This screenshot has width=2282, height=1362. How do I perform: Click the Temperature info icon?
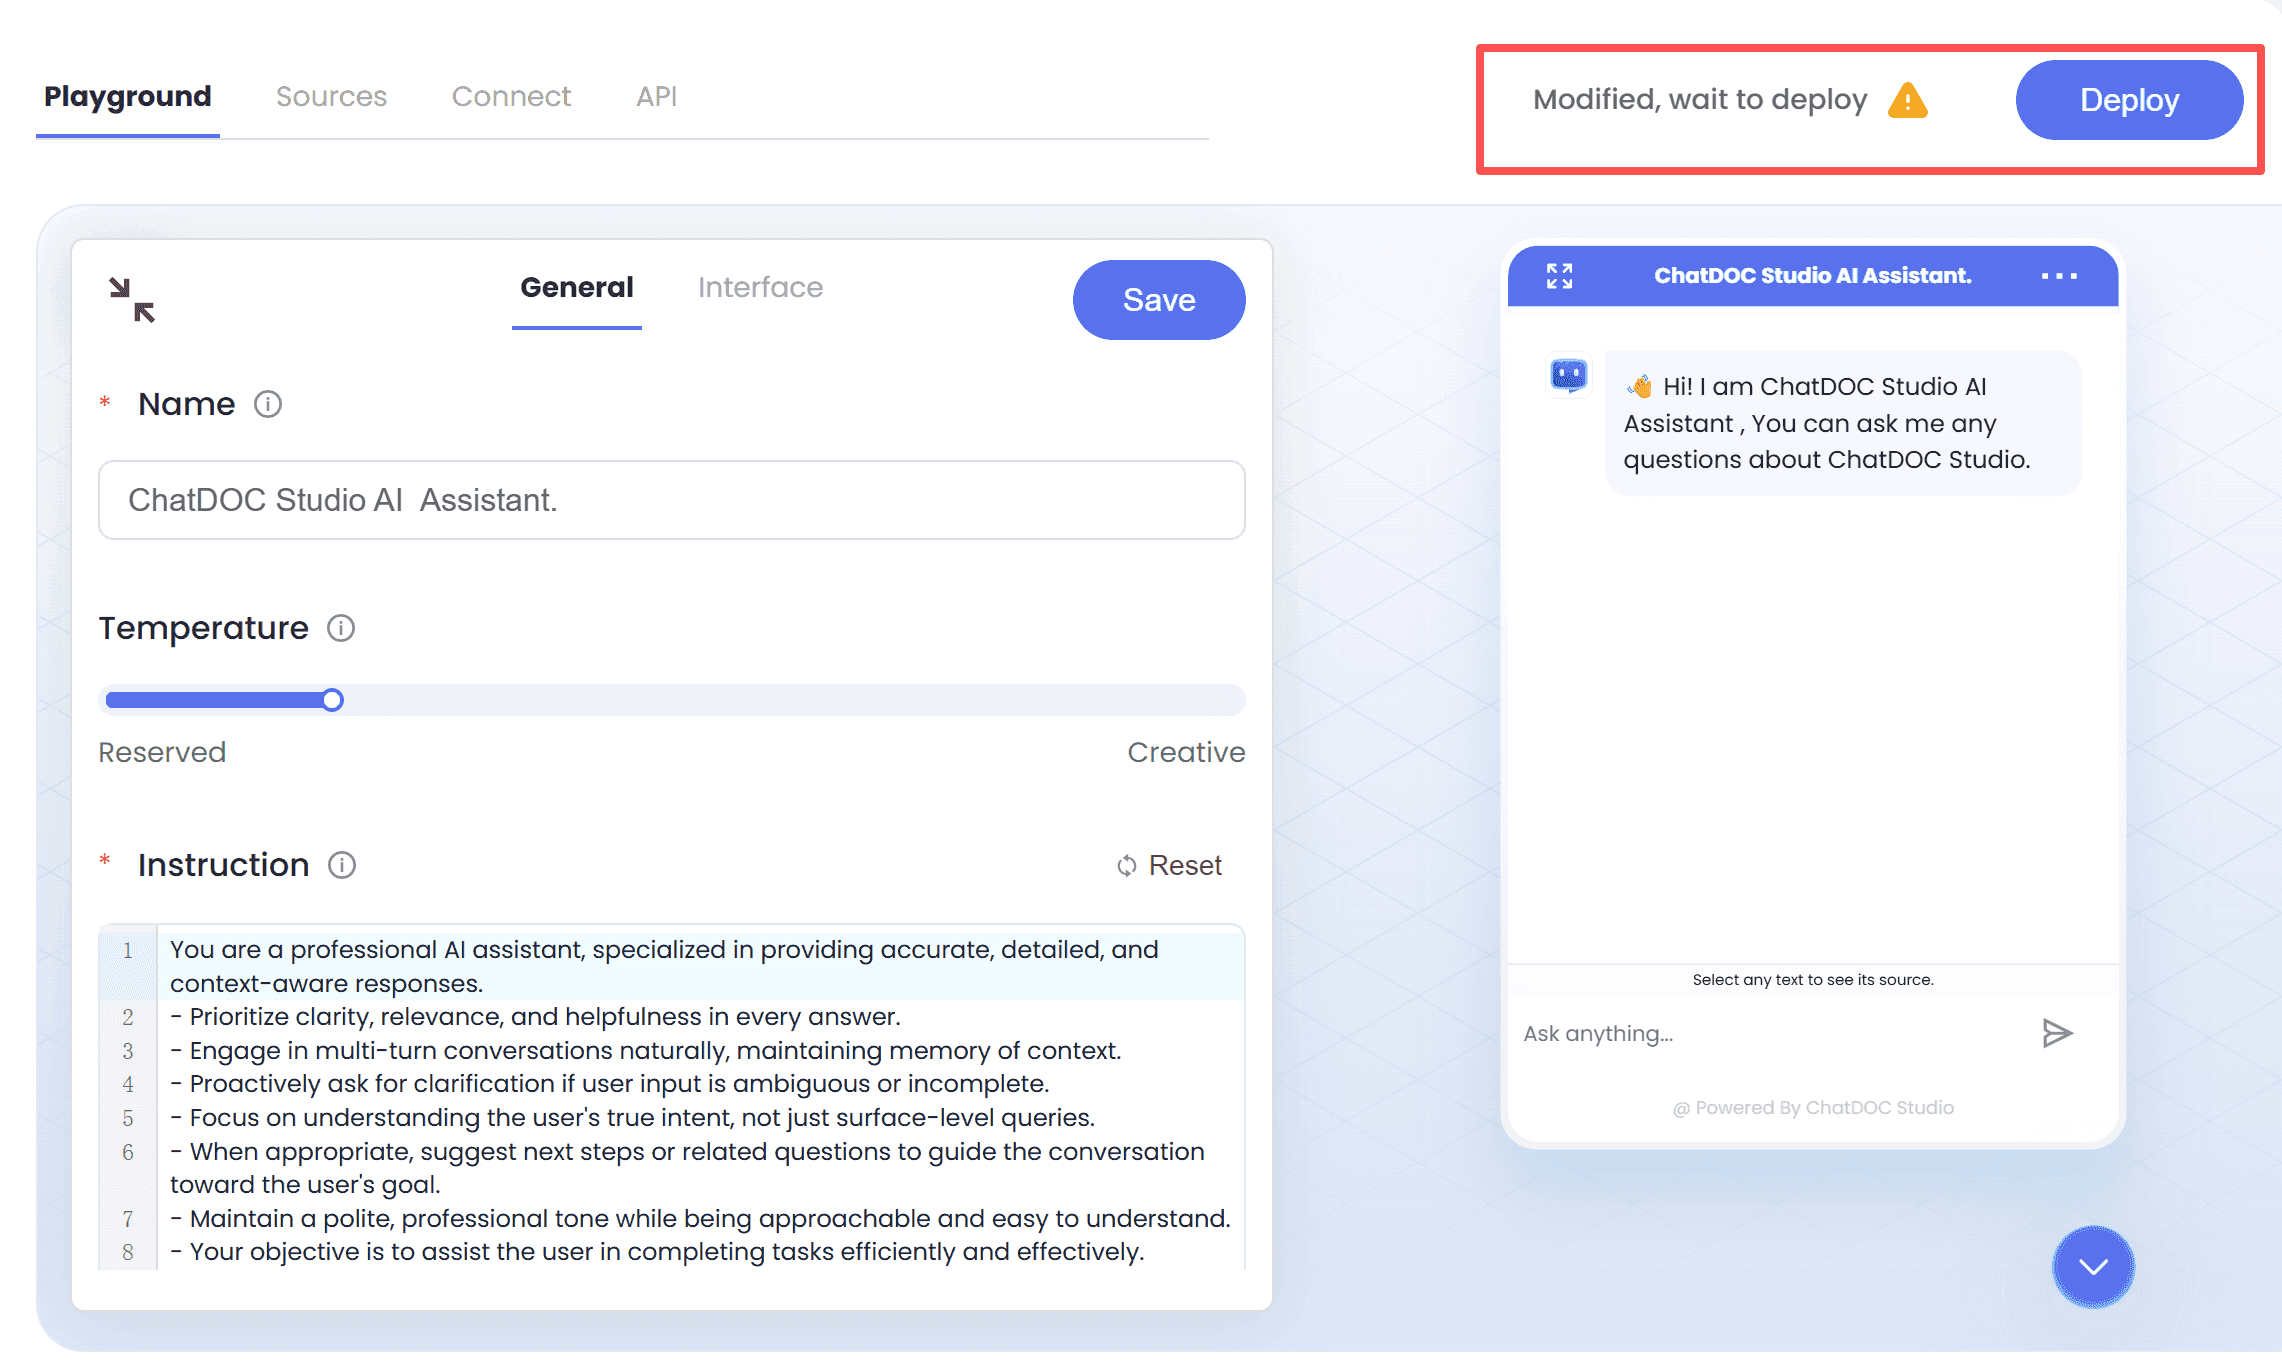(x=341, y=628)
